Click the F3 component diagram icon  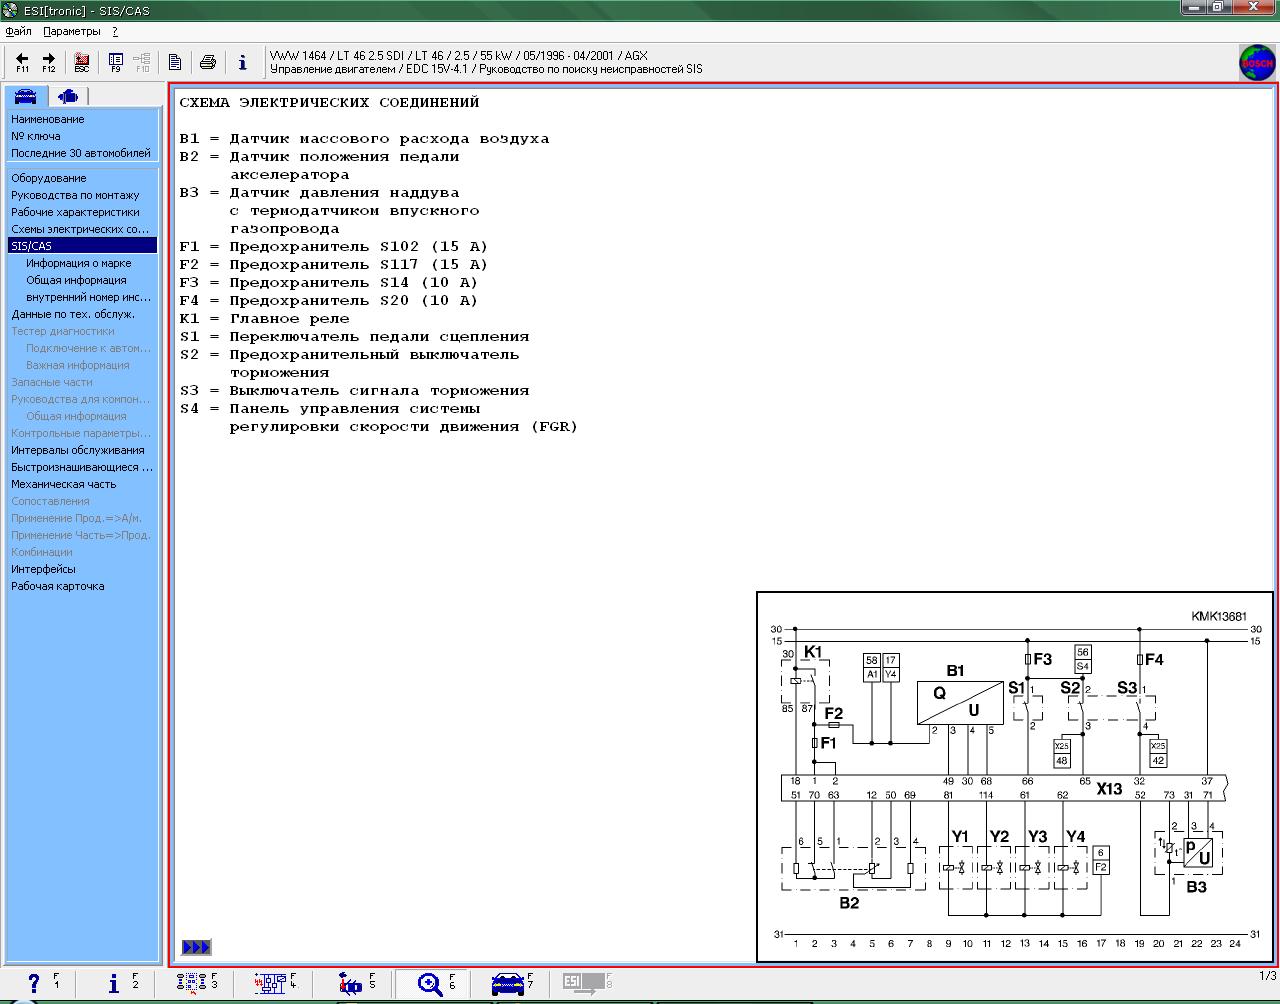(196, 984)
